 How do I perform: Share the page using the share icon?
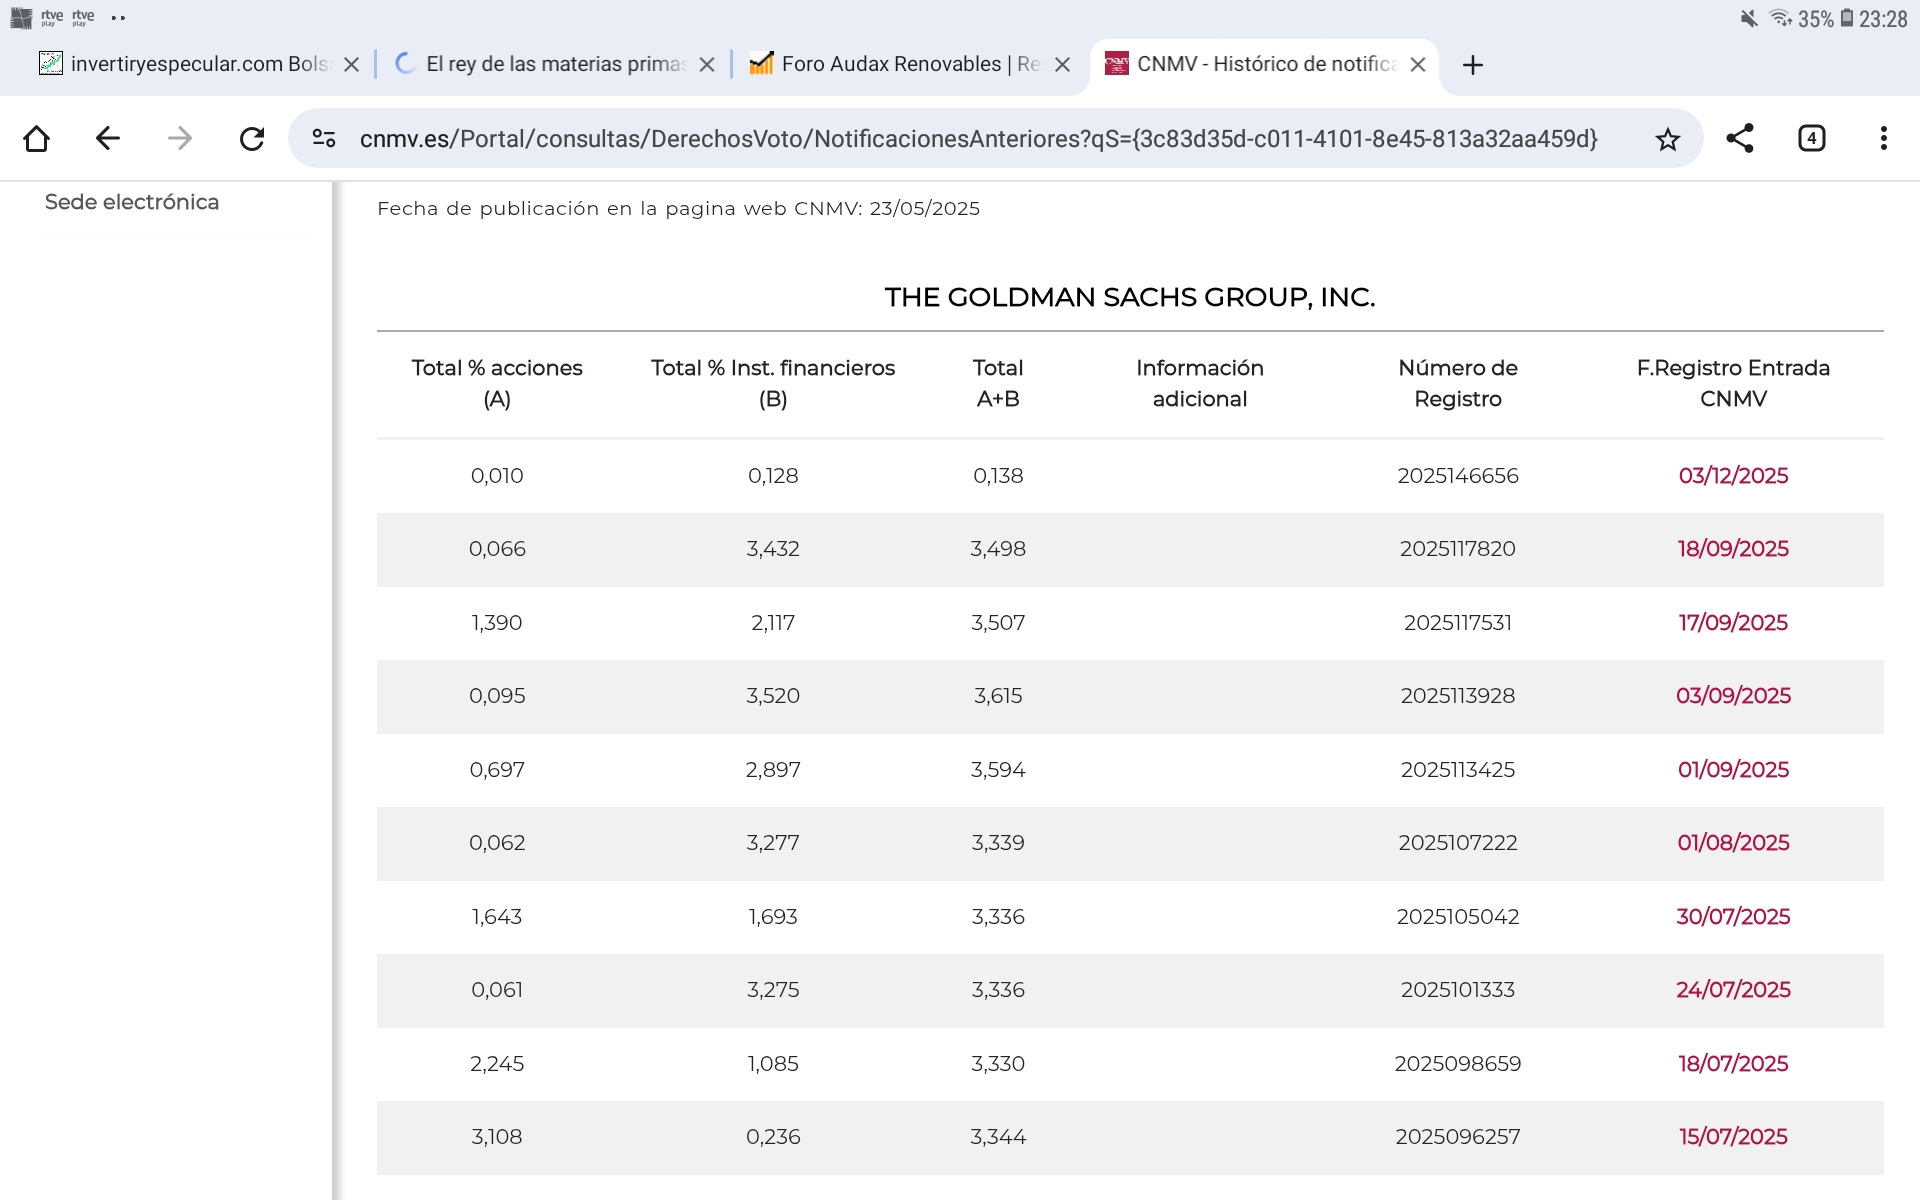pos(1740,138)
